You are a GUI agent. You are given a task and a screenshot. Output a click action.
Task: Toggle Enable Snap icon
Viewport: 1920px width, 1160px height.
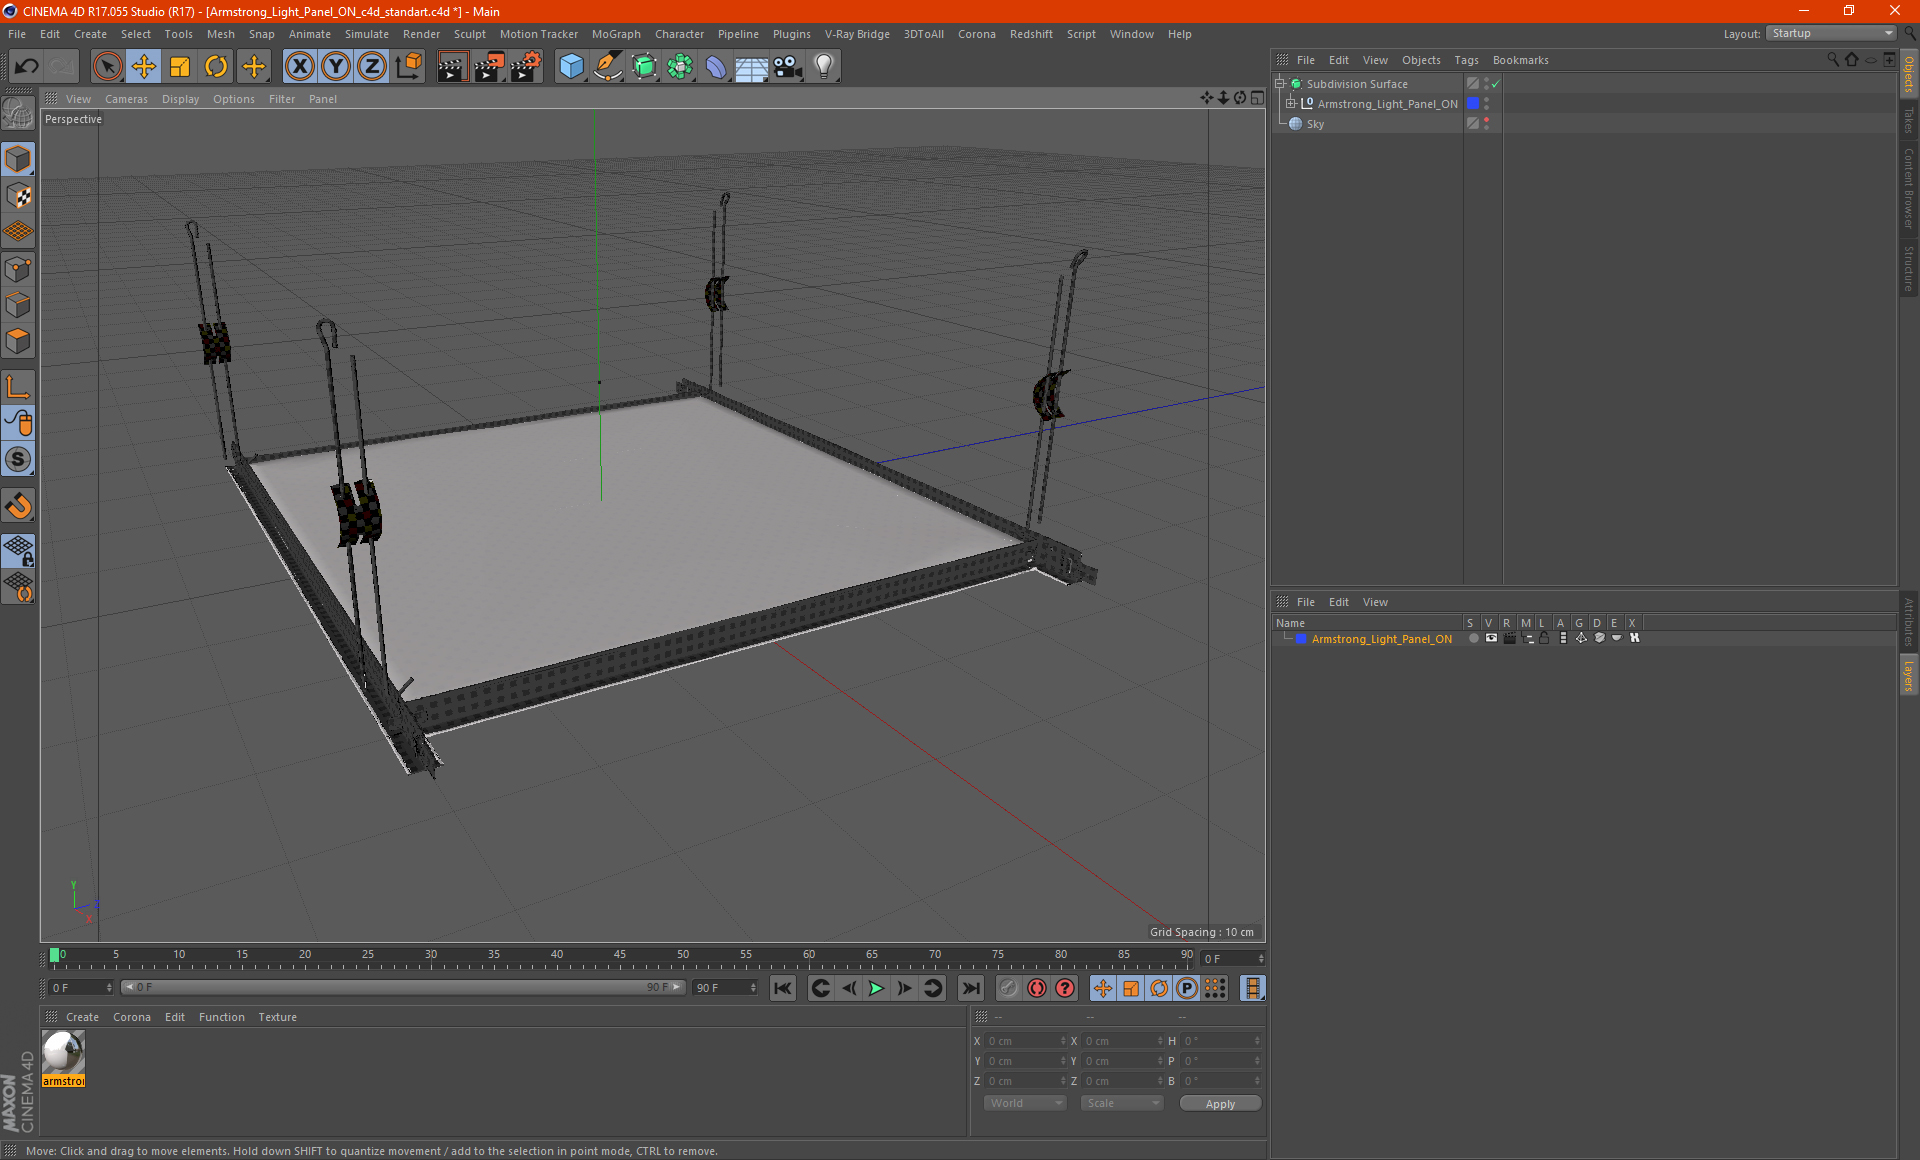tap(18, 506)
